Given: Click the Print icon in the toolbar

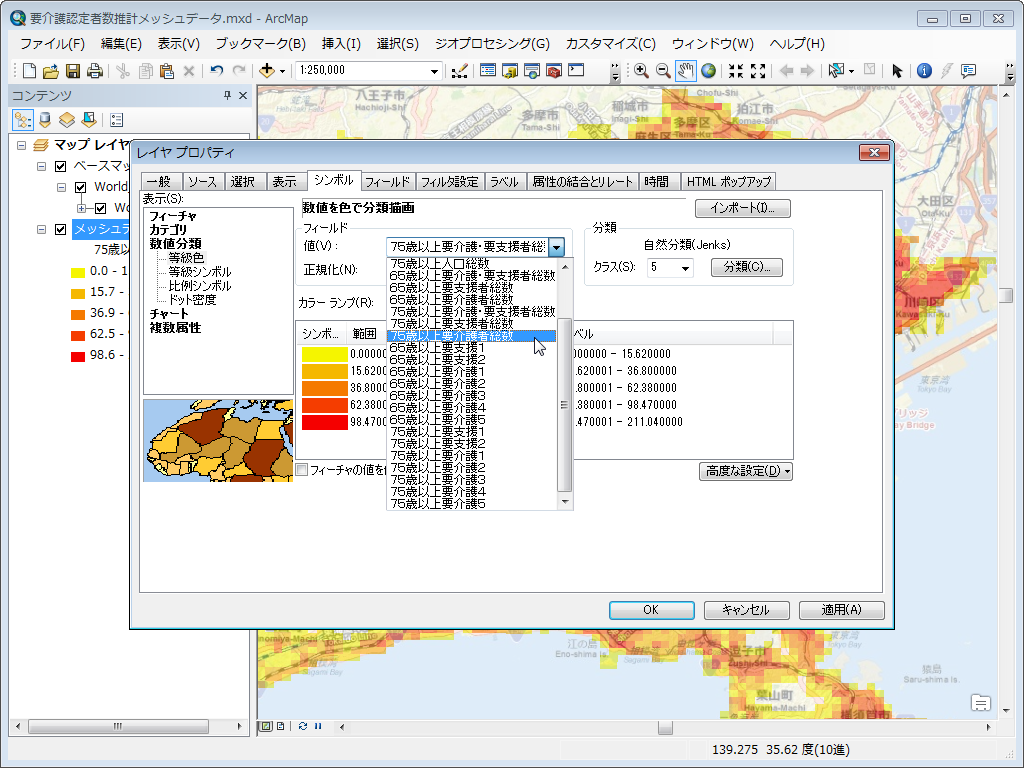Looking at the screenshot, I should tap(95, 71).
